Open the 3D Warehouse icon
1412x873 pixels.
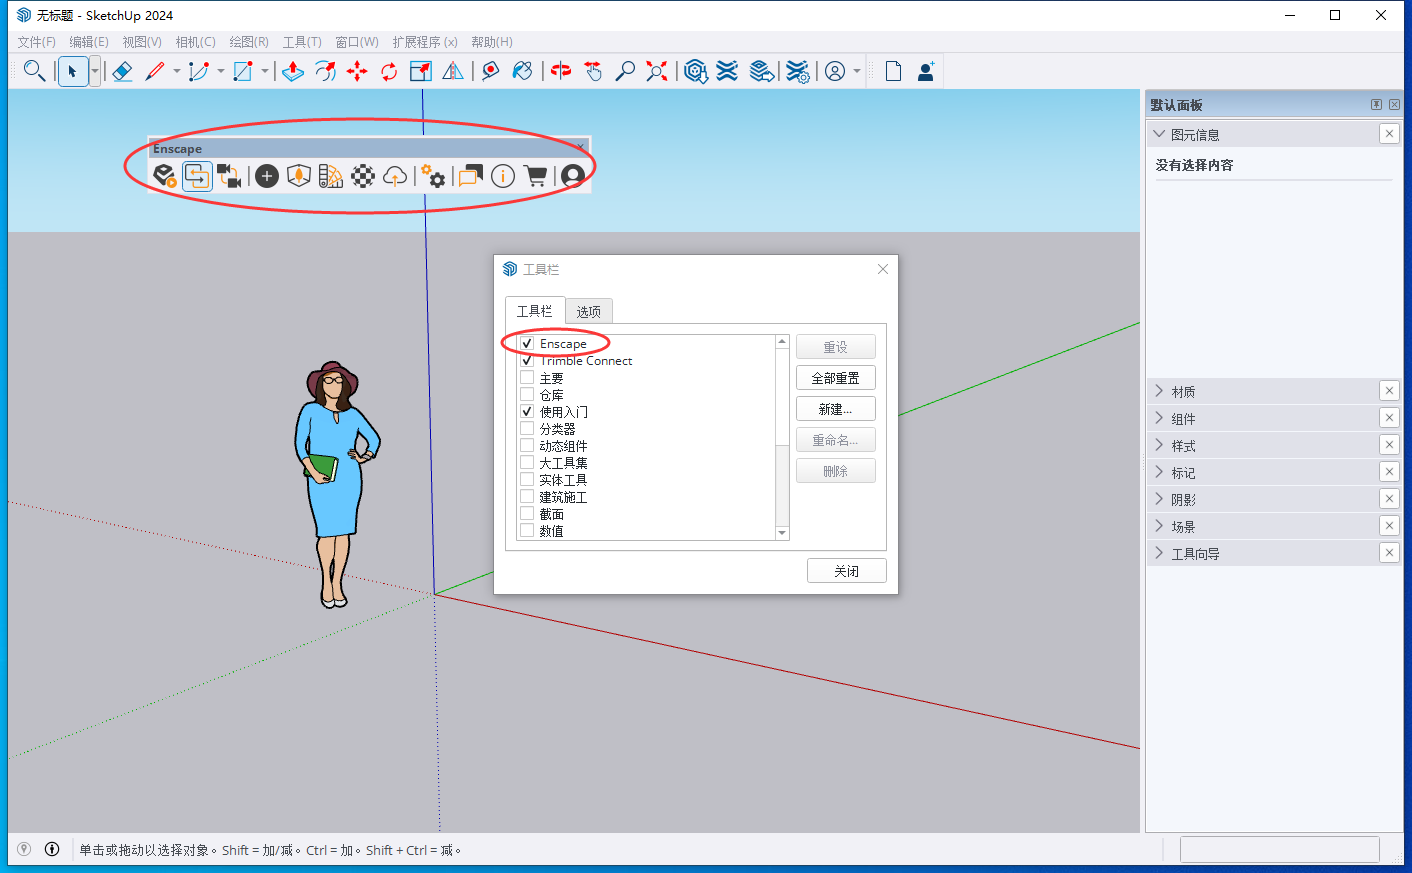click(x=696, y=71)
